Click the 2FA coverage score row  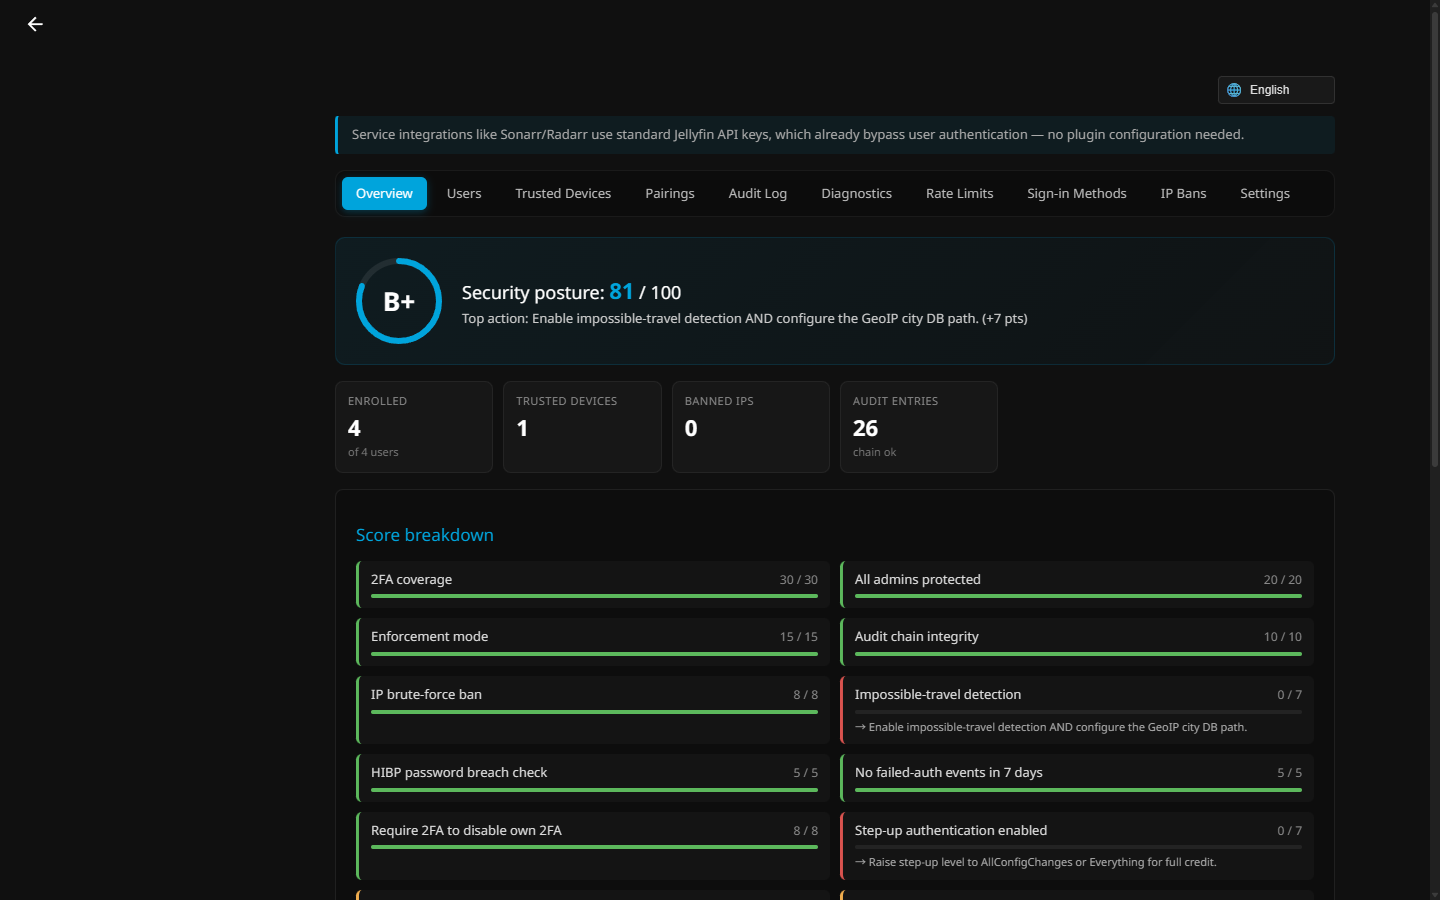coord(593,584)
